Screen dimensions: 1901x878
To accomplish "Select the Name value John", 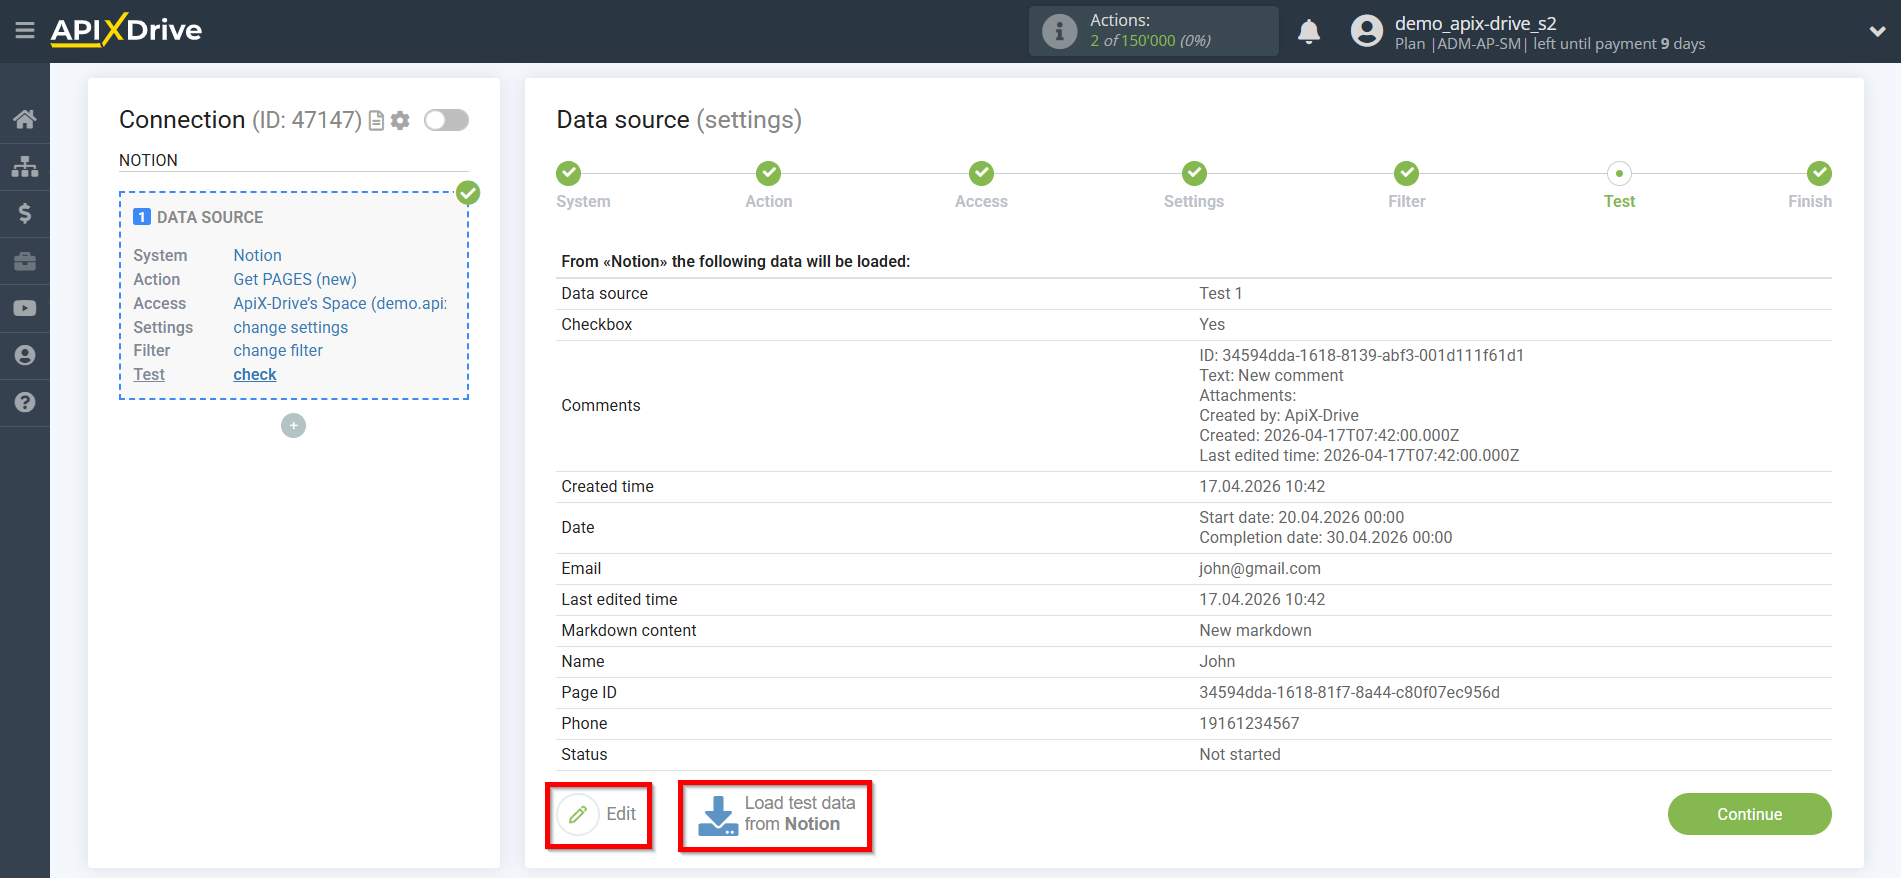I will click(1217, 662).
